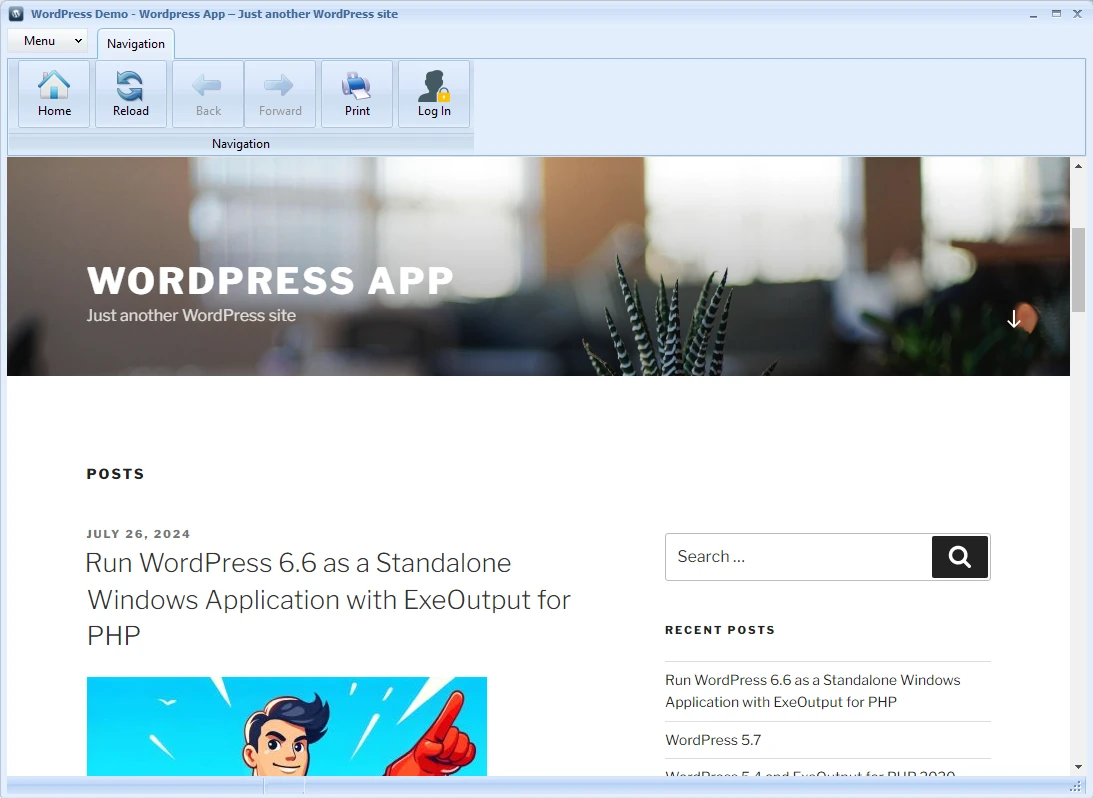Switch to the Navigation ribbon tab
The height and width of the screenshot is (798, 1093).
point(135,43)
